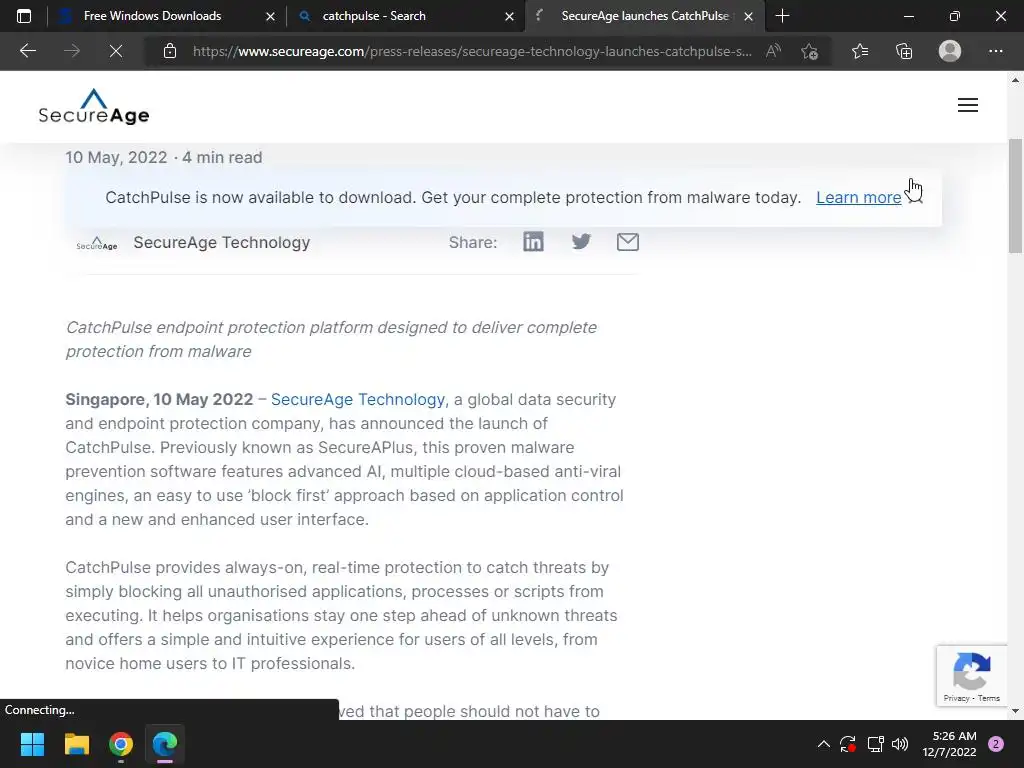The height and width of the screenshot is (768, 1024).
Task: Open File Explorer from taskbar
Action: [76, 744]
